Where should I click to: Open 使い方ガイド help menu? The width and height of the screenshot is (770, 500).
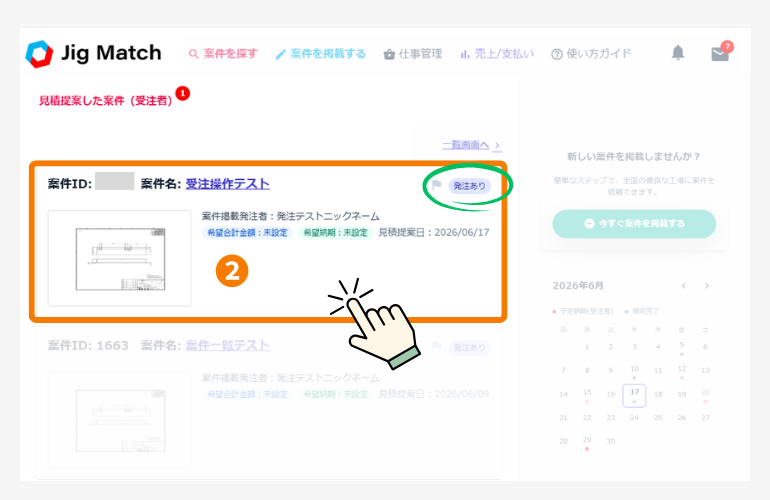click(x=591, y=54)
